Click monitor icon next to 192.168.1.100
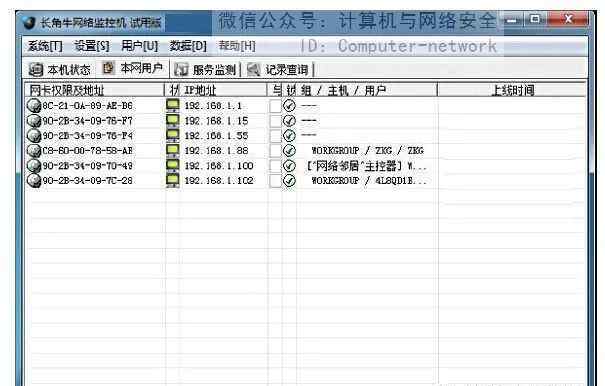This screenshot has width=605, height=386. [x=172, y=166]
